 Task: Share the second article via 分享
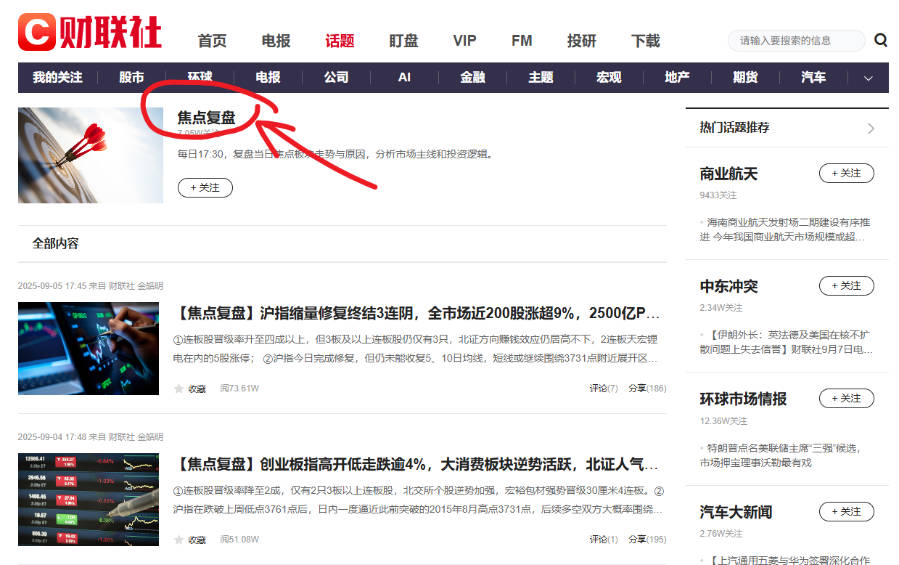pyautogui.click(x=646, y=539)
